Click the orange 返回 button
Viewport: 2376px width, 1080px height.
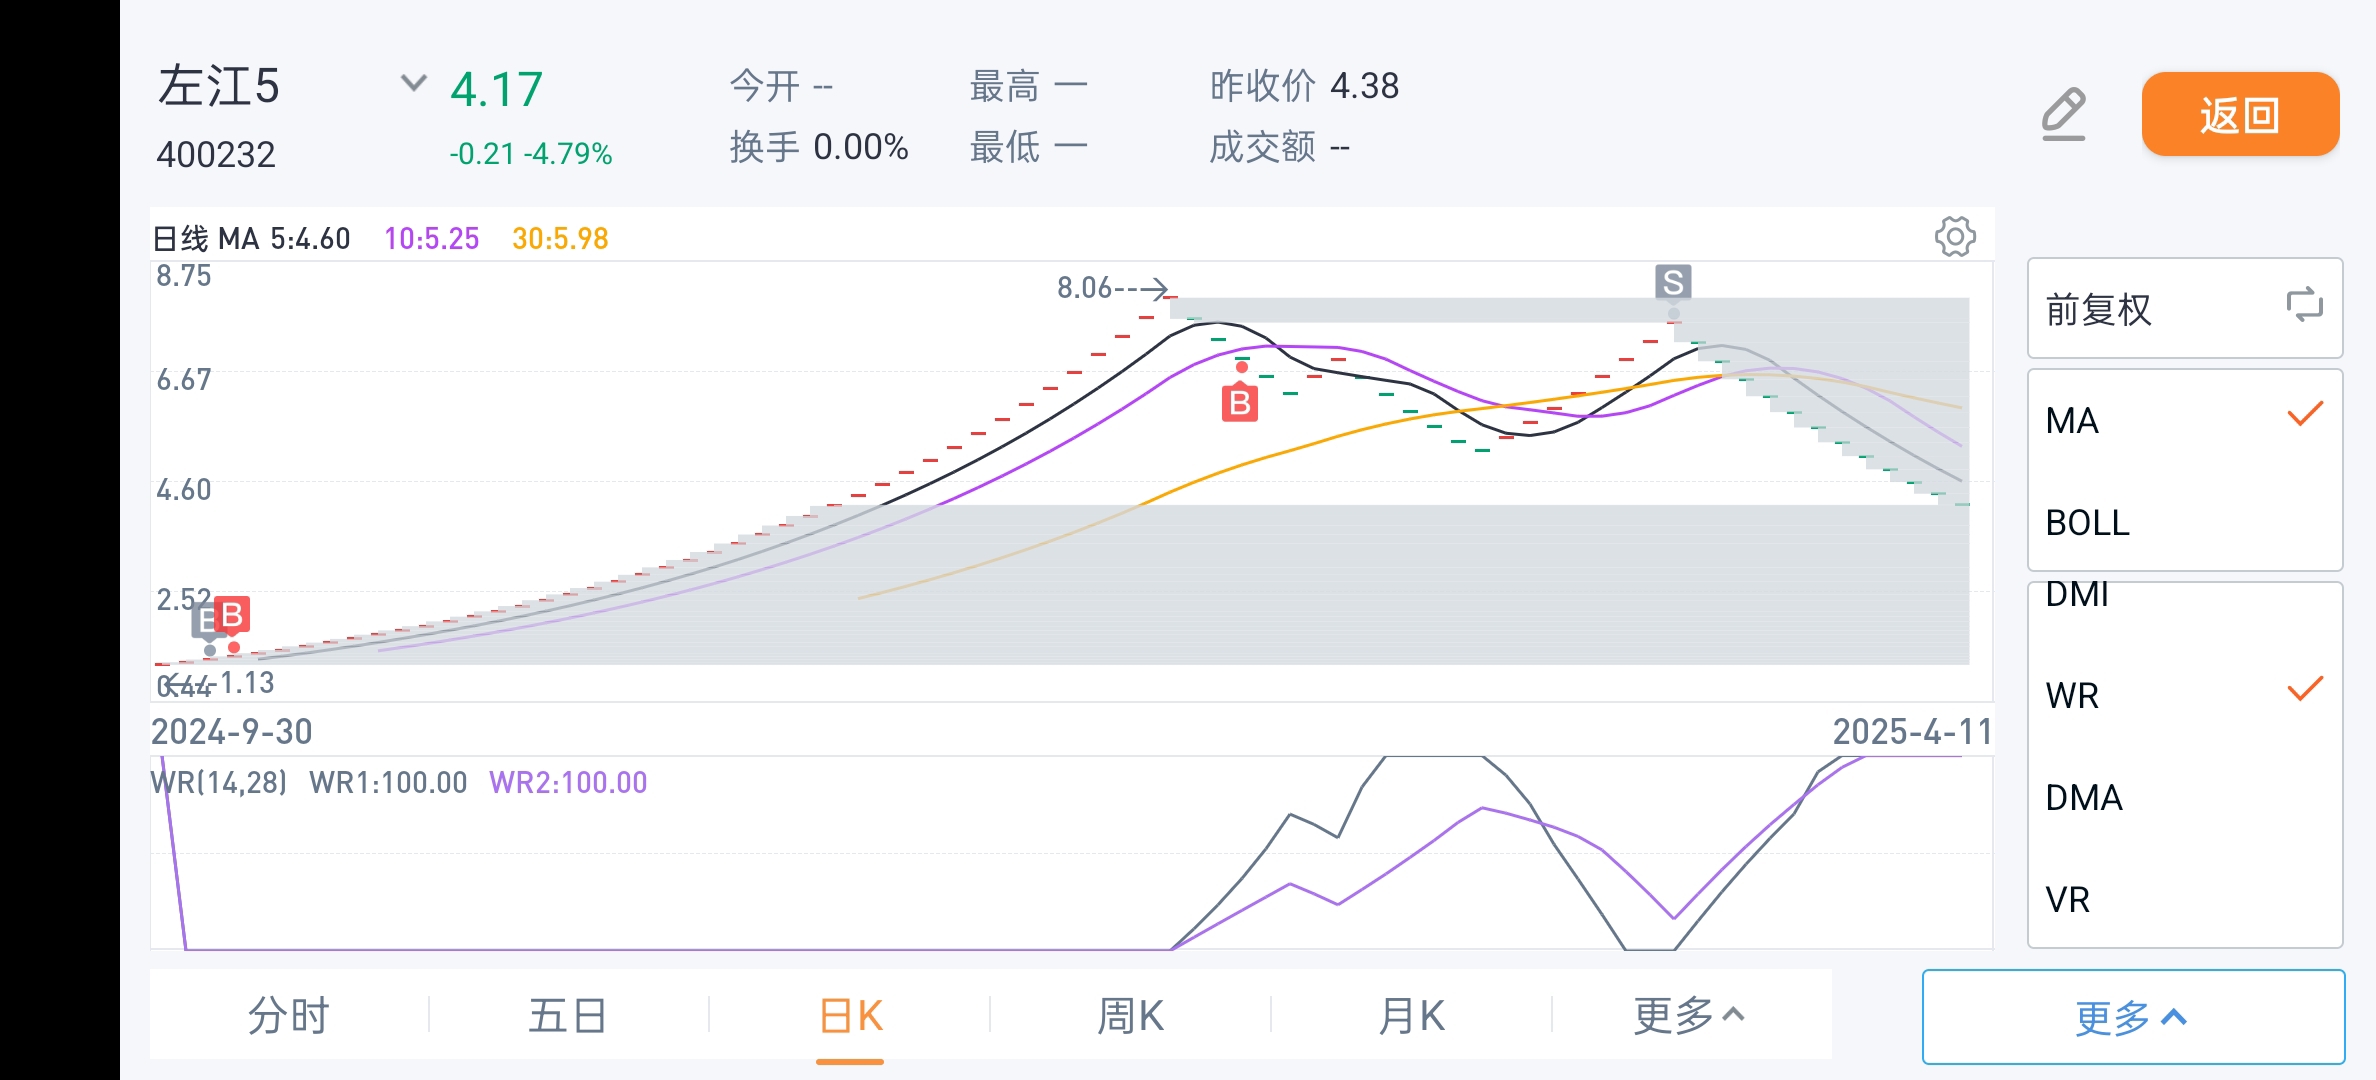pyautogui.click(x=2240, y=114)
